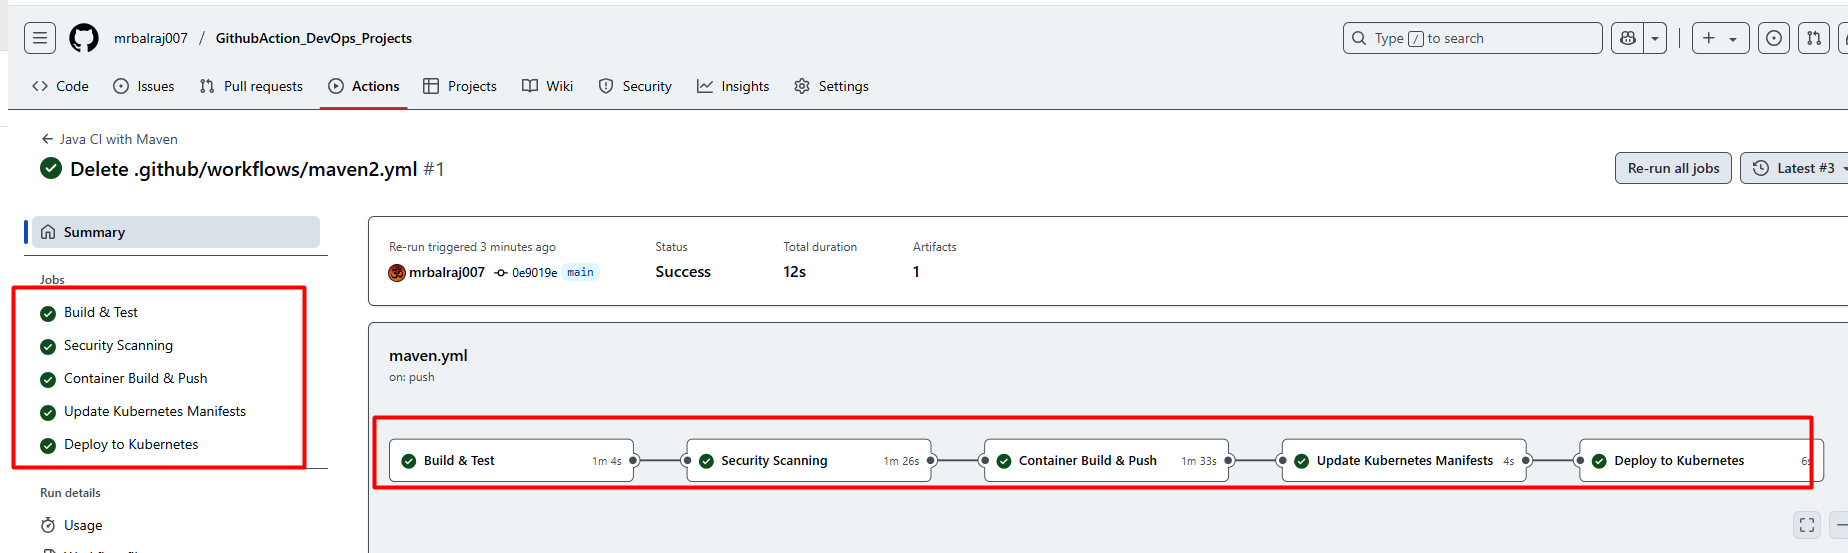Click the fullscreen graph icon
Viewport: 1848px width, 553px height.
(1807, 525)
